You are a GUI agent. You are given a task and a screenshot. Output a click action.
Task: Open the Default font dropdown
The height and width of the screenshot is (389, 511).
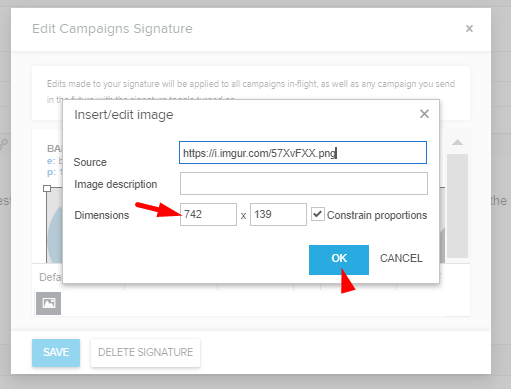50,277
